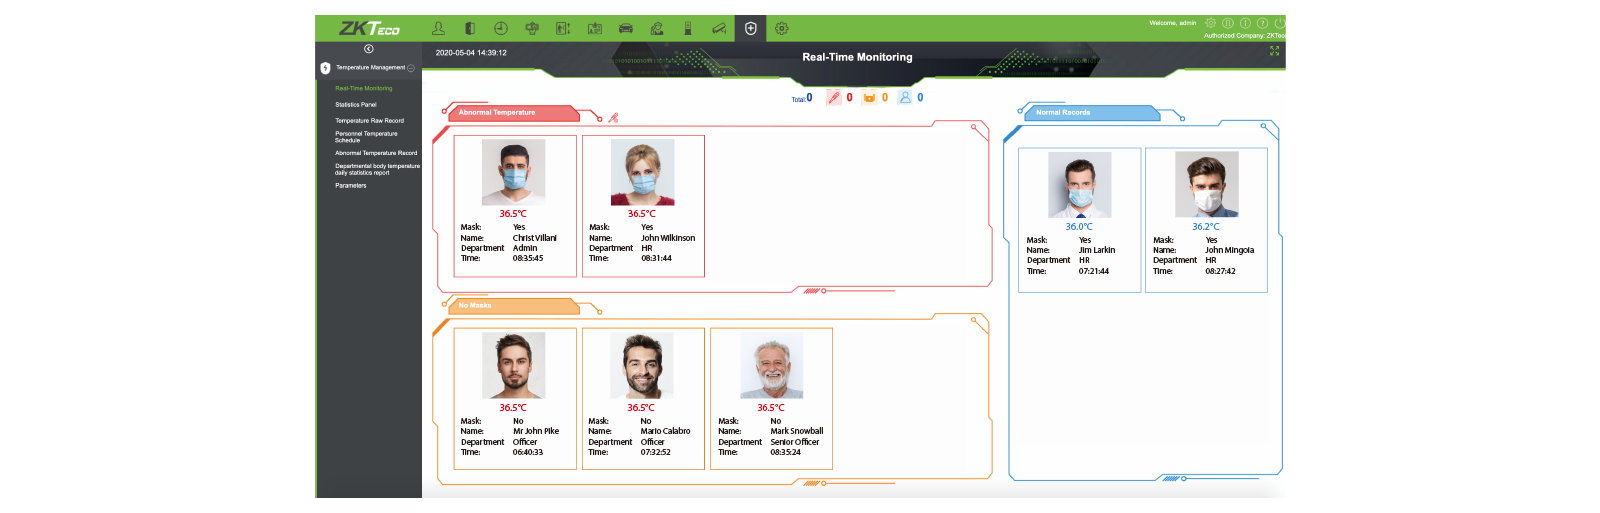Click the 'Senior Officer' department value
1600x513 pixels.
pyautogui.click(x=795, y=442)
